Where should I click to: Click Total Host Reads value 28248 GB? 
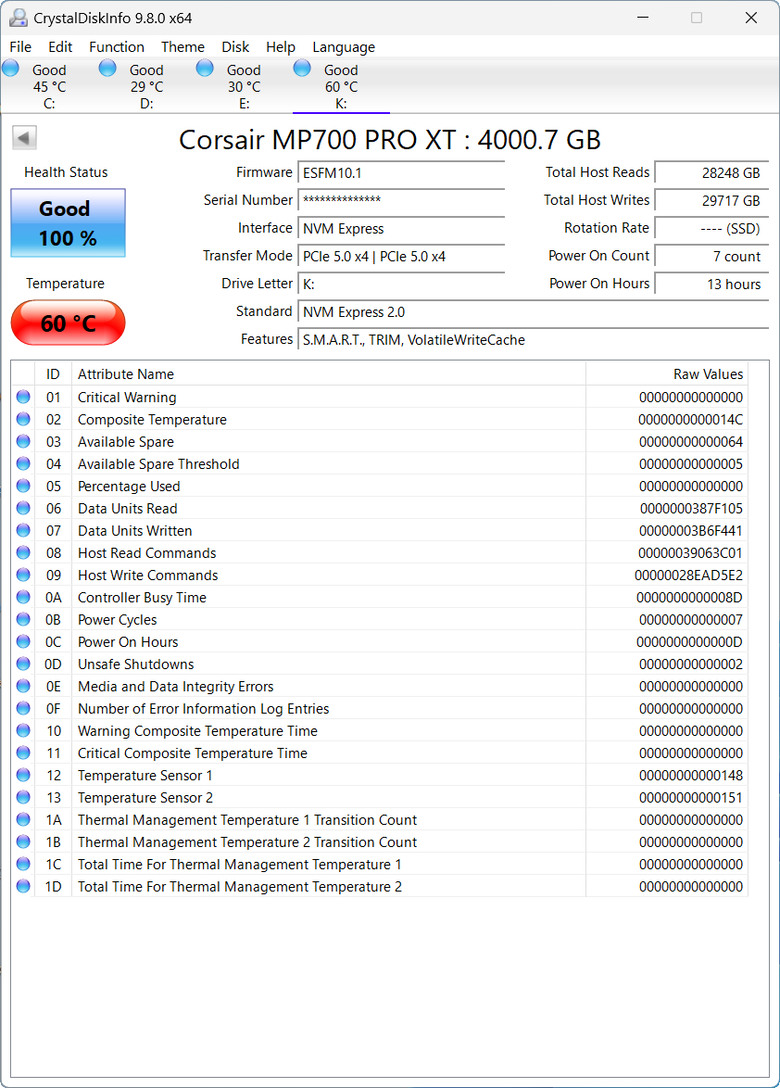[x=711, y=173]
